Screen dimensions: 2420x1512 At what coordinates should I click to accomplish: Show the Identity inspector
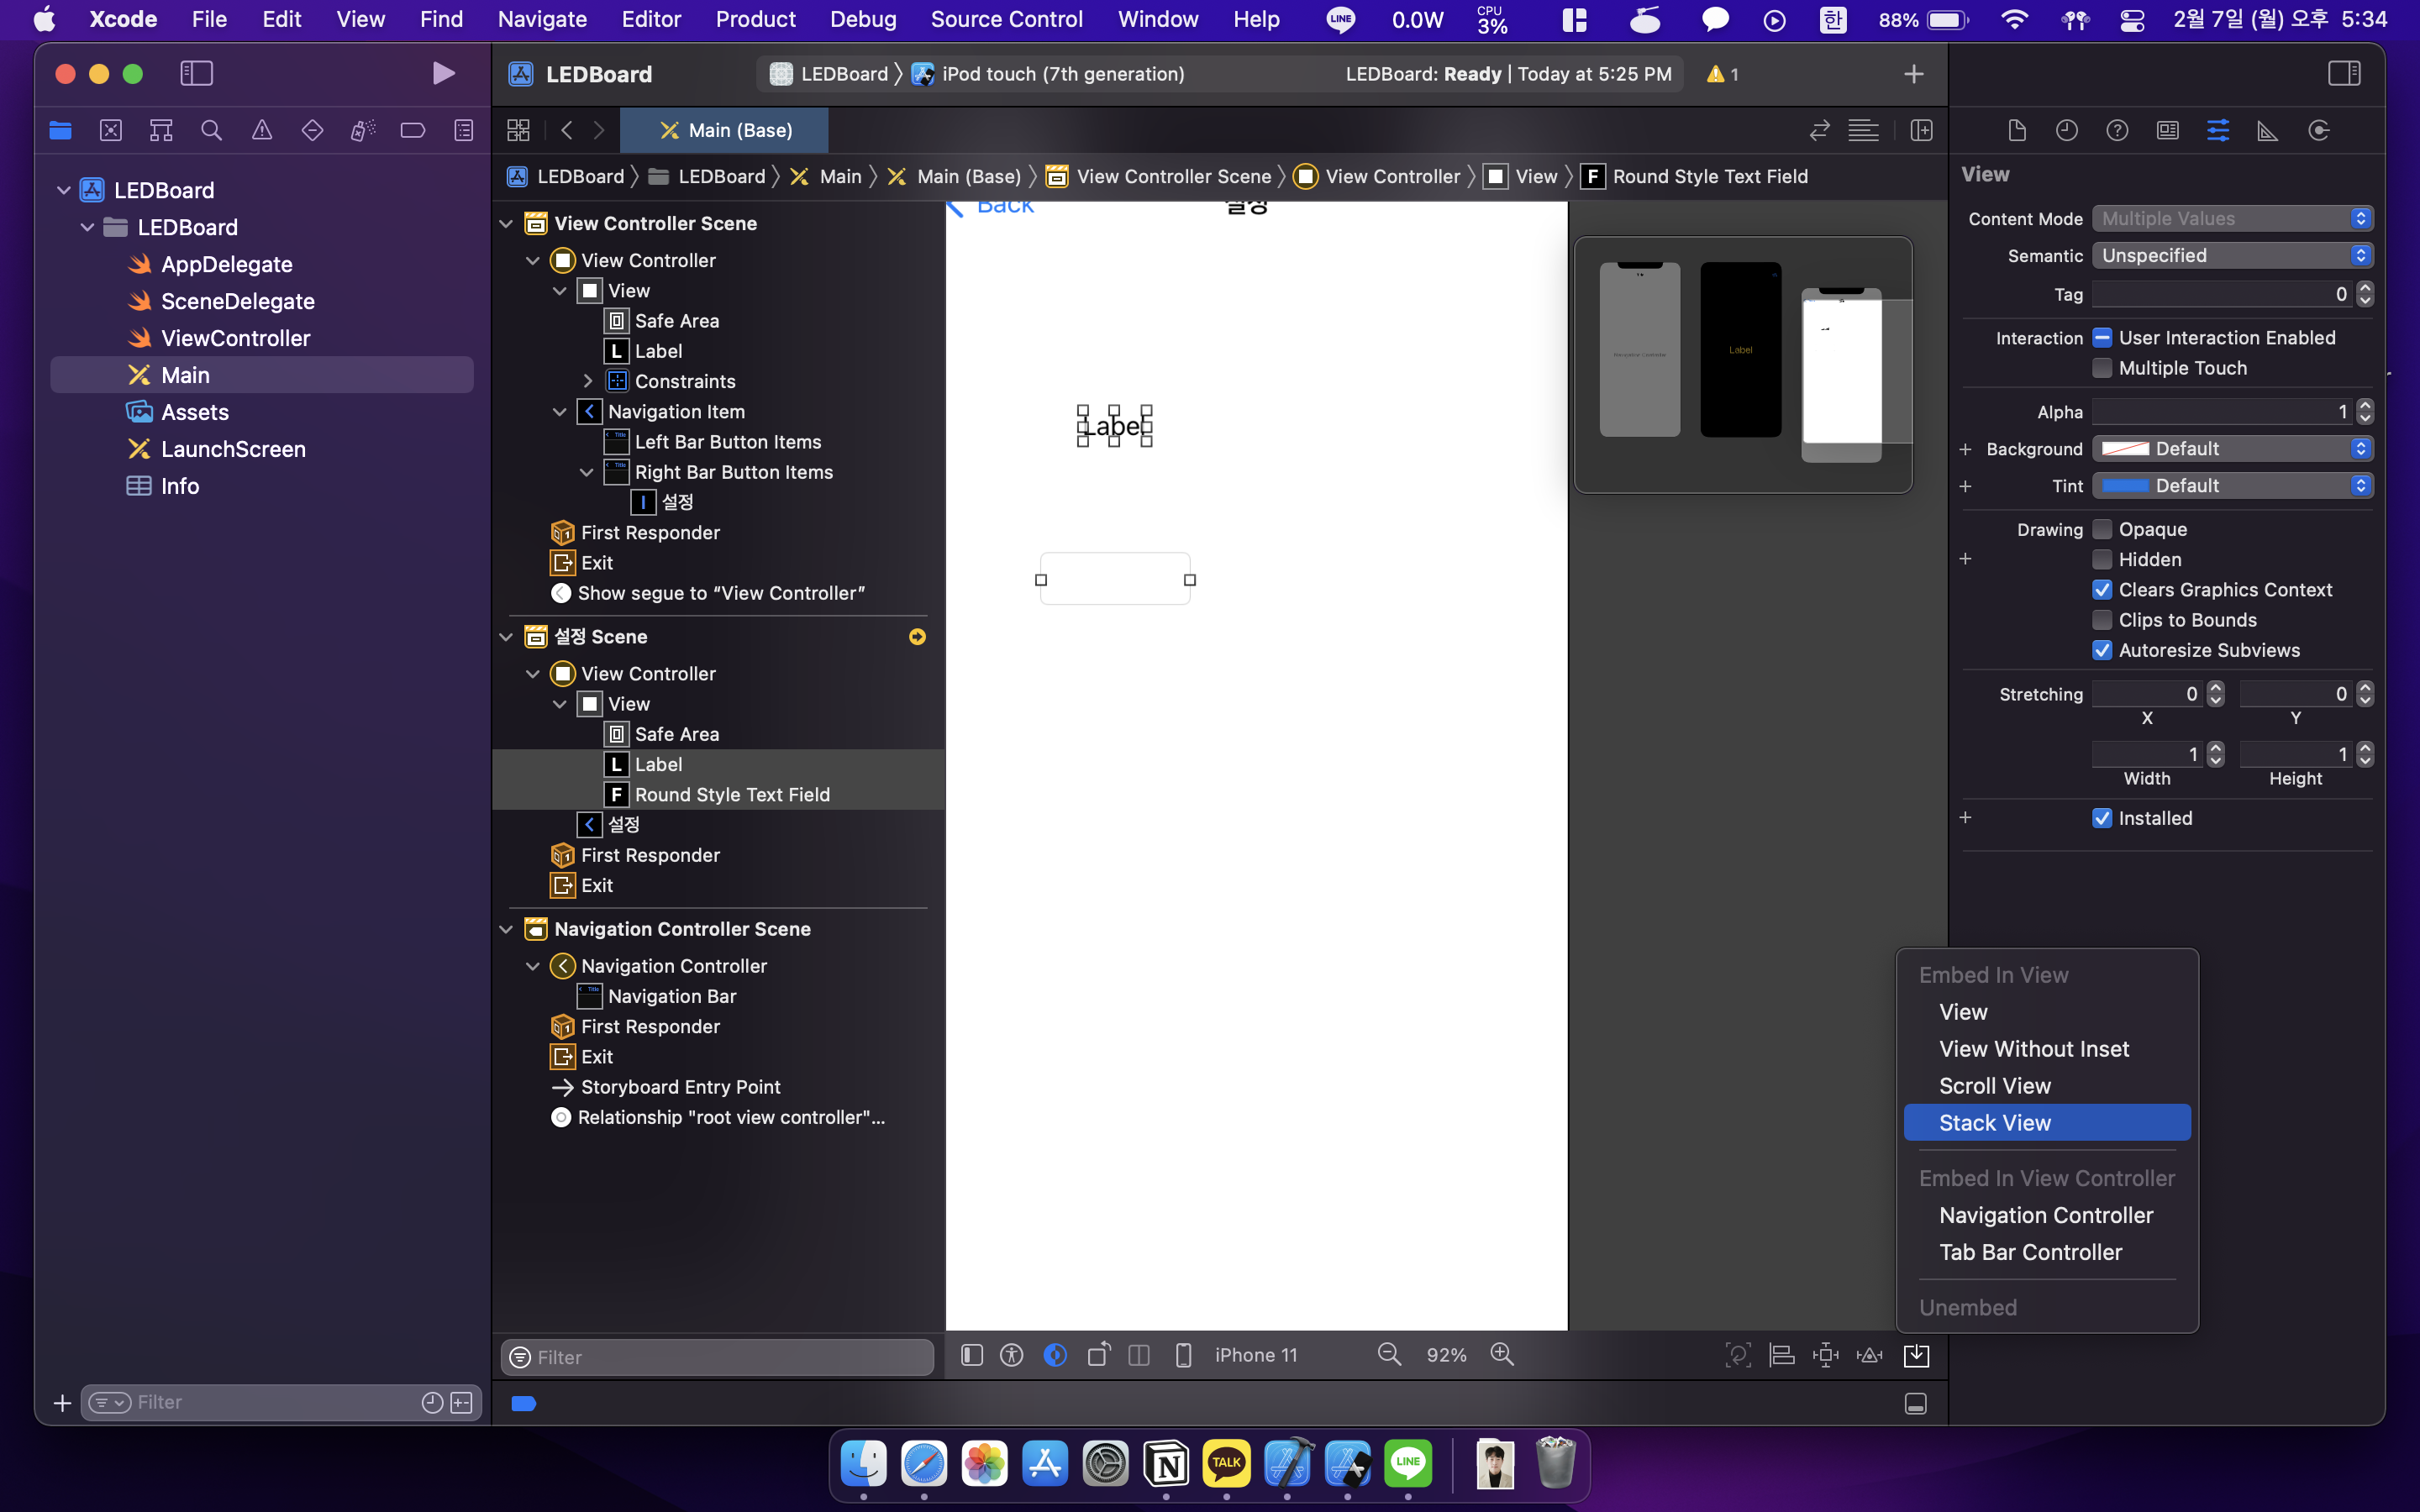tap(2168, 130)
